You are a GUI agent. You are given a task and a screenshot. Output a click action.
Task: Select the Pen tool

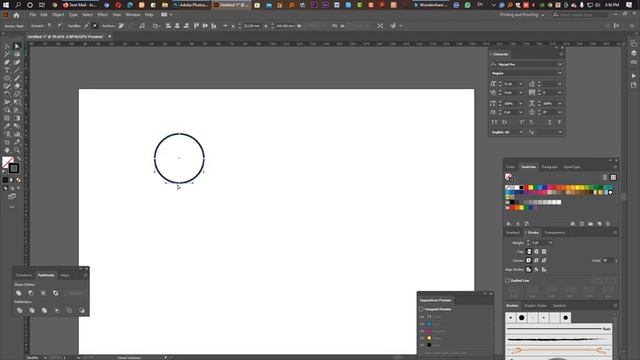point(7,62)
